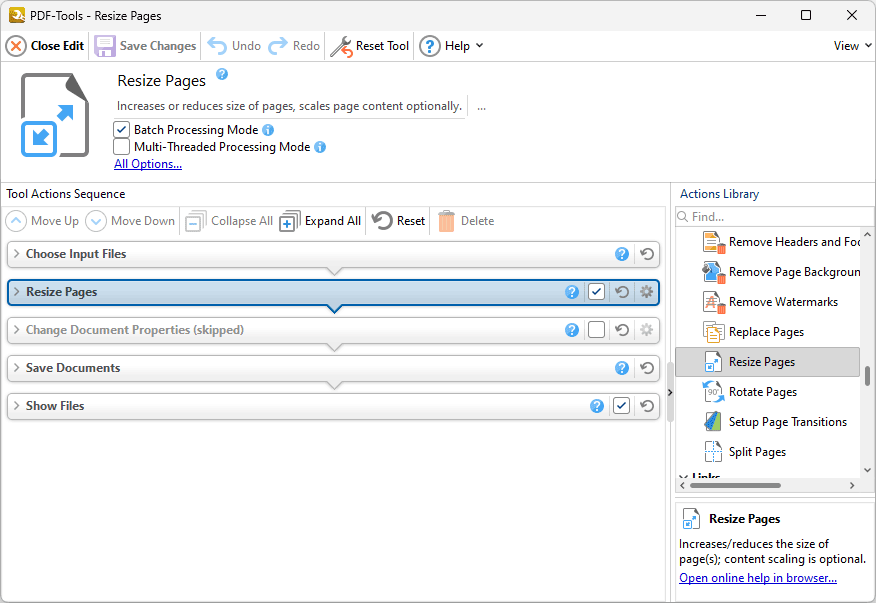Image resolution: width=876 pixels, height=603 pixels.
Task: Click help icon beside Resize Pages title
Action: (x=222, y=74)
